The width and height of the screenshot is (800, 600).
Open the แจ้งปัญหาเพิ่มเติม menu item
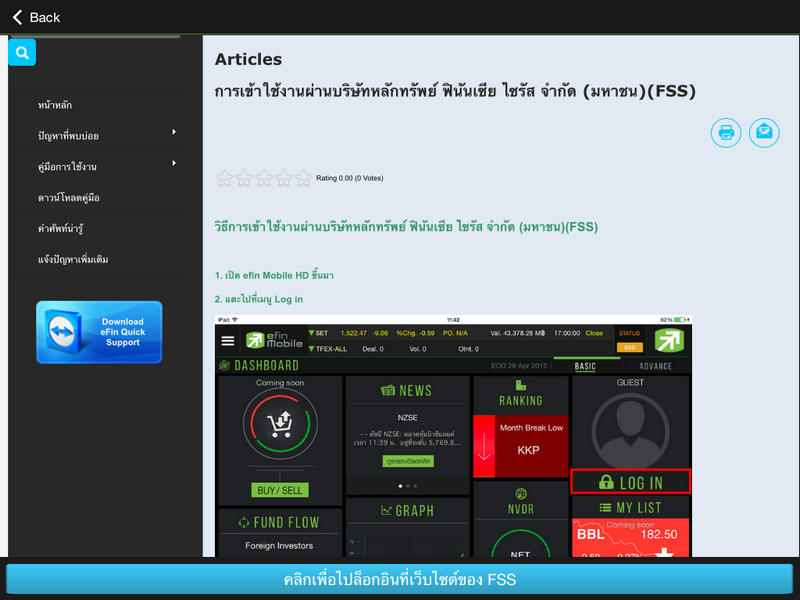pos(73,260)
